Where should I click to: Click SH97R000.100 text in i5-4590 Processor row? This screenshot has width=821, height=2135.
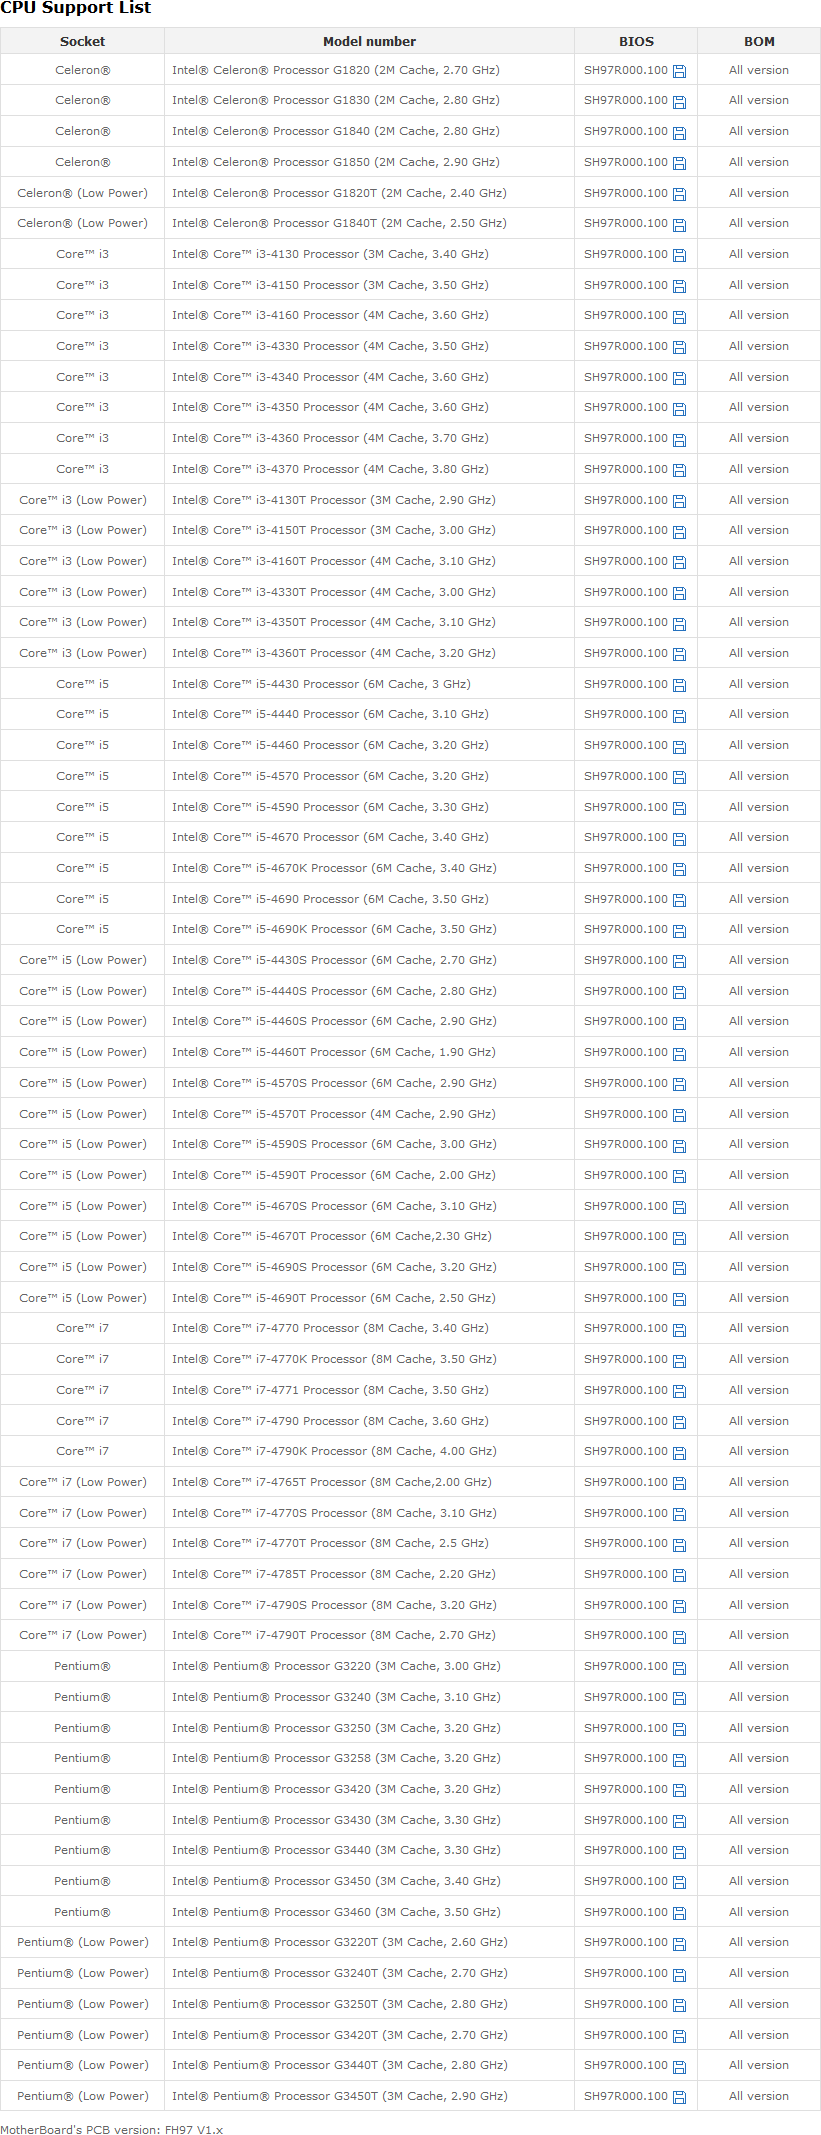tap(626, 807)
